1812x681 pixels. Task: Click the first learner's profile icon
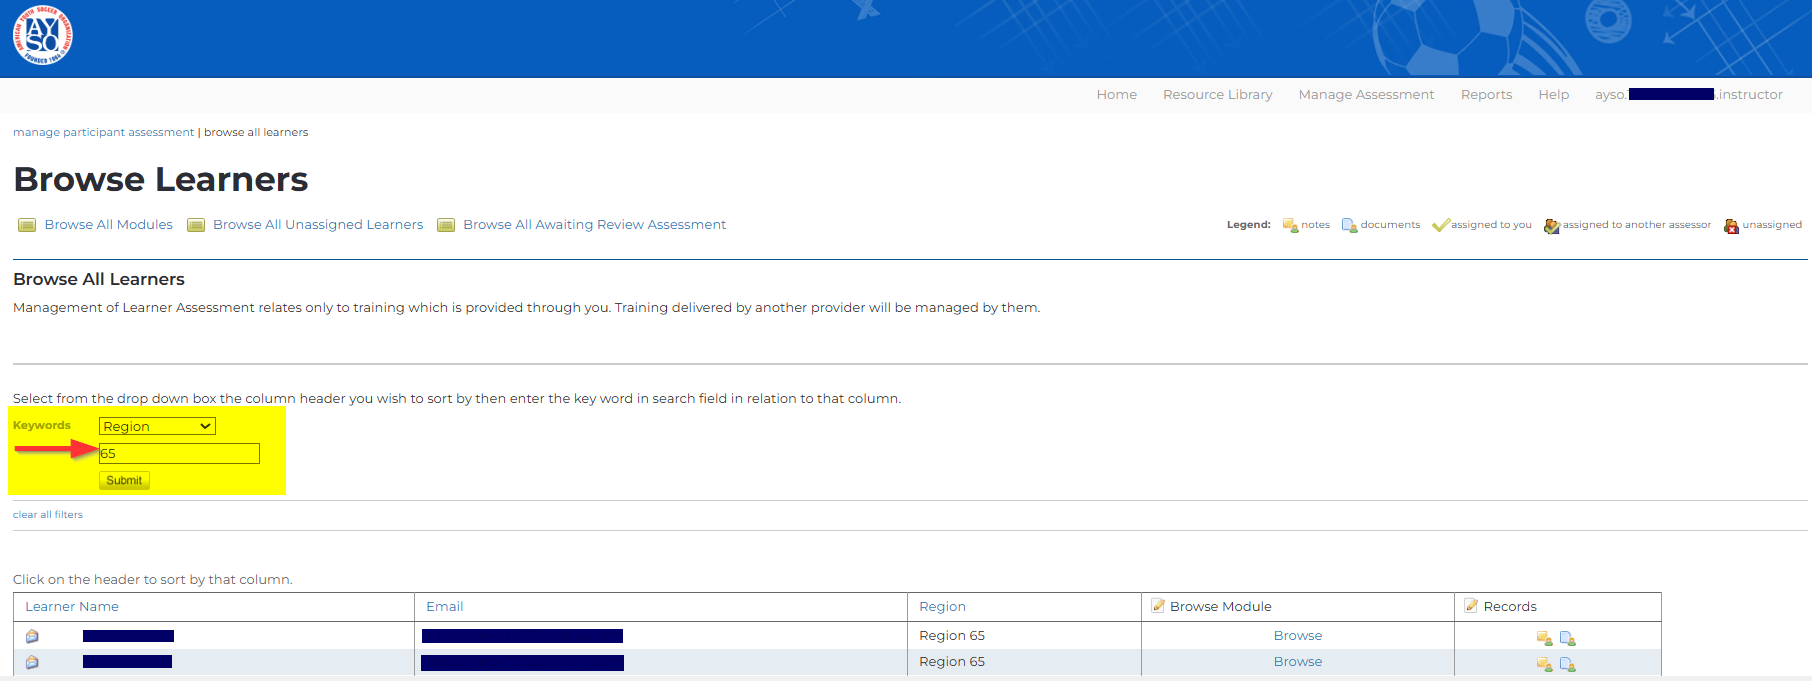[32, 636]
